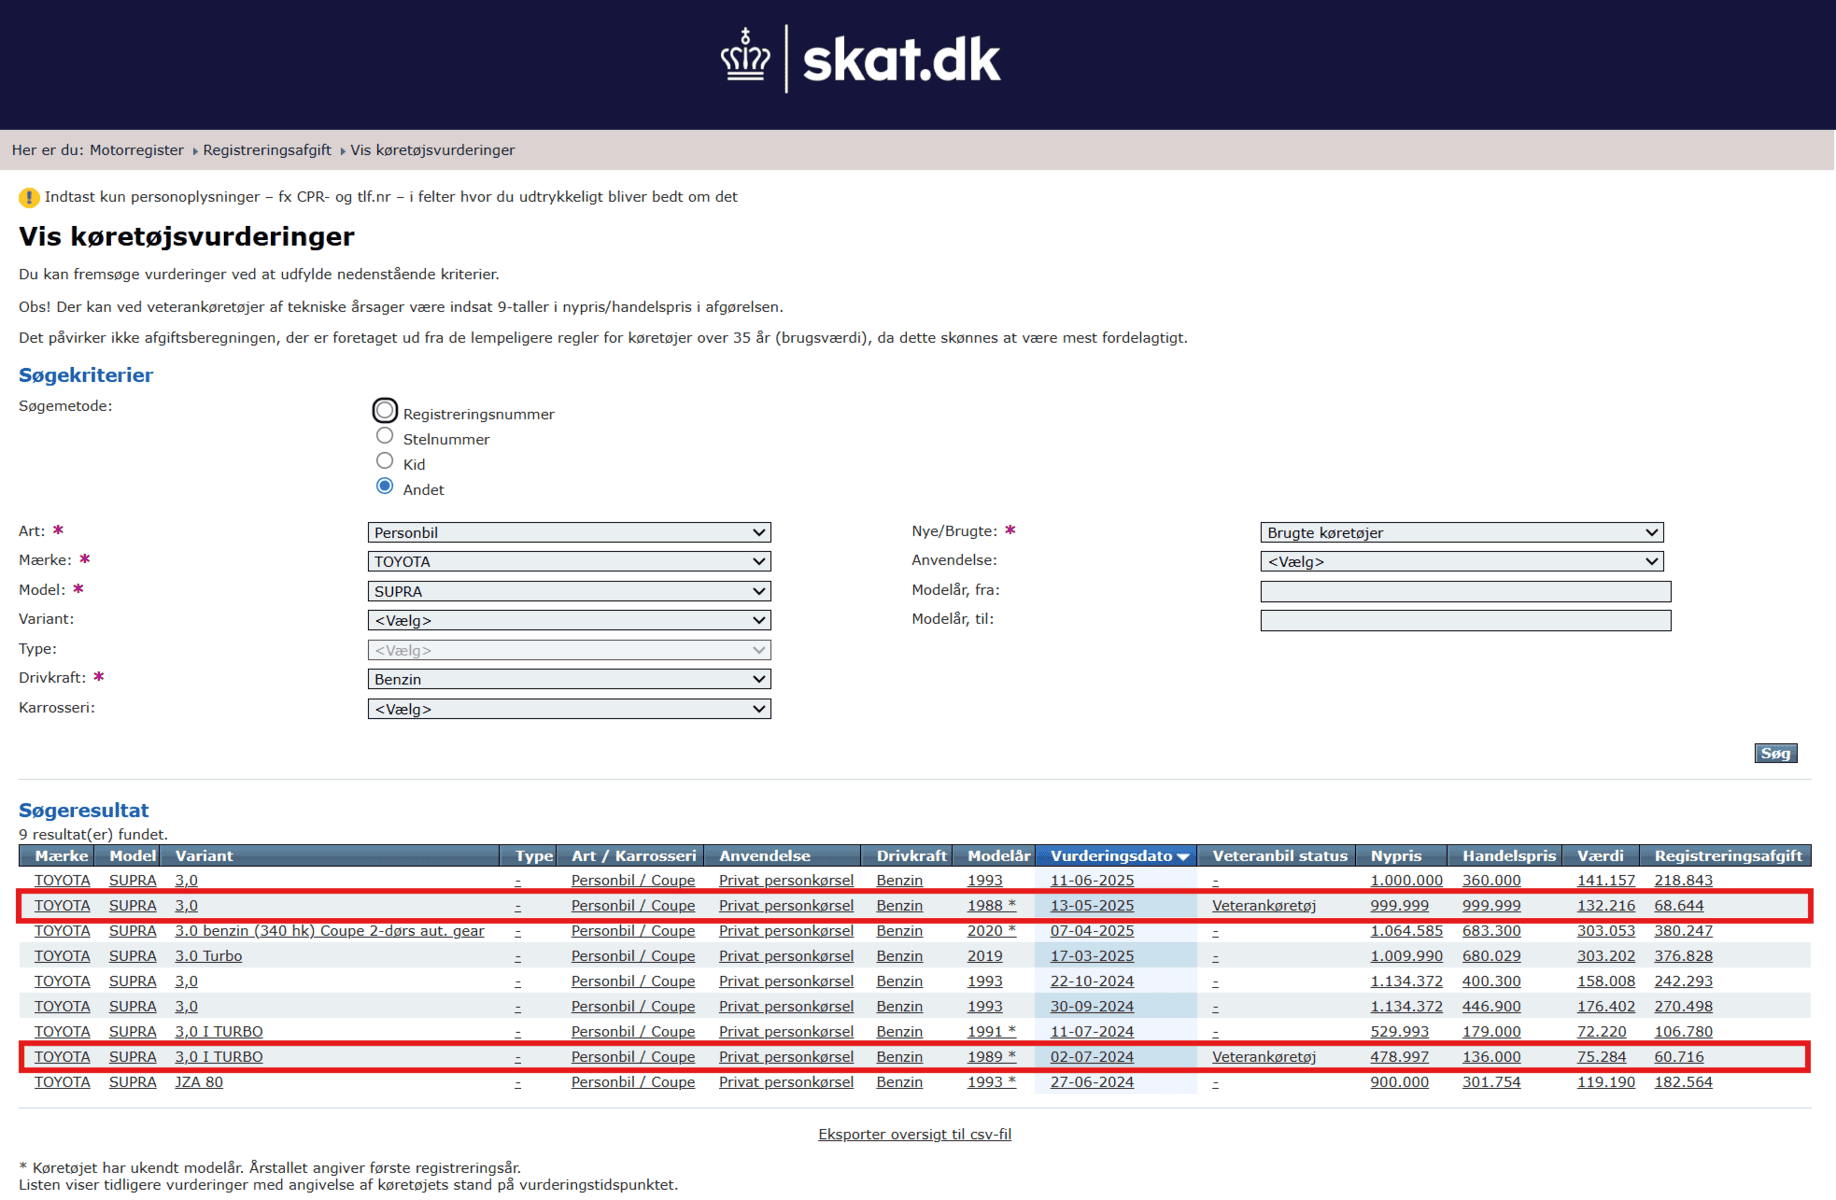Select the Registreringsnummer radio button

pos(385,411)
